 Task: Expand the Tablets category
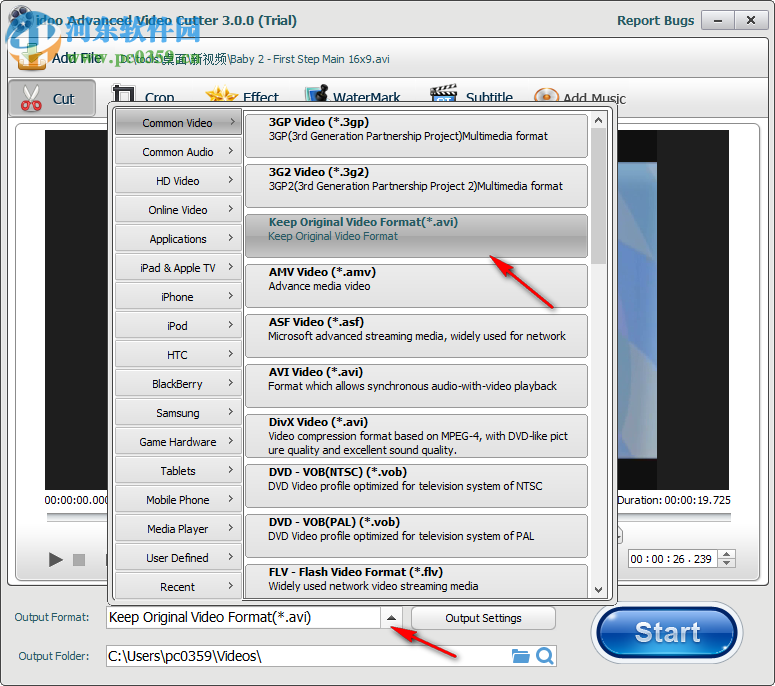(178, 471)
